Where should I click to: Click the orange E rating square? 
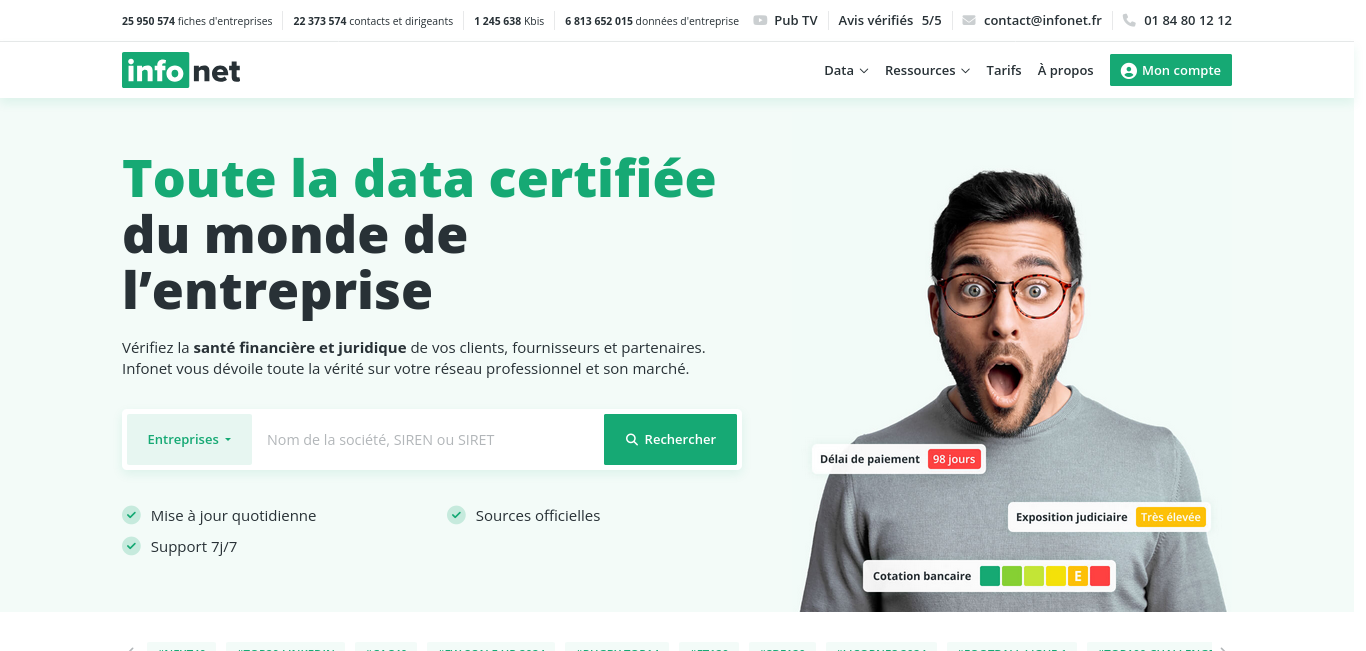[x=1078, y=576]
